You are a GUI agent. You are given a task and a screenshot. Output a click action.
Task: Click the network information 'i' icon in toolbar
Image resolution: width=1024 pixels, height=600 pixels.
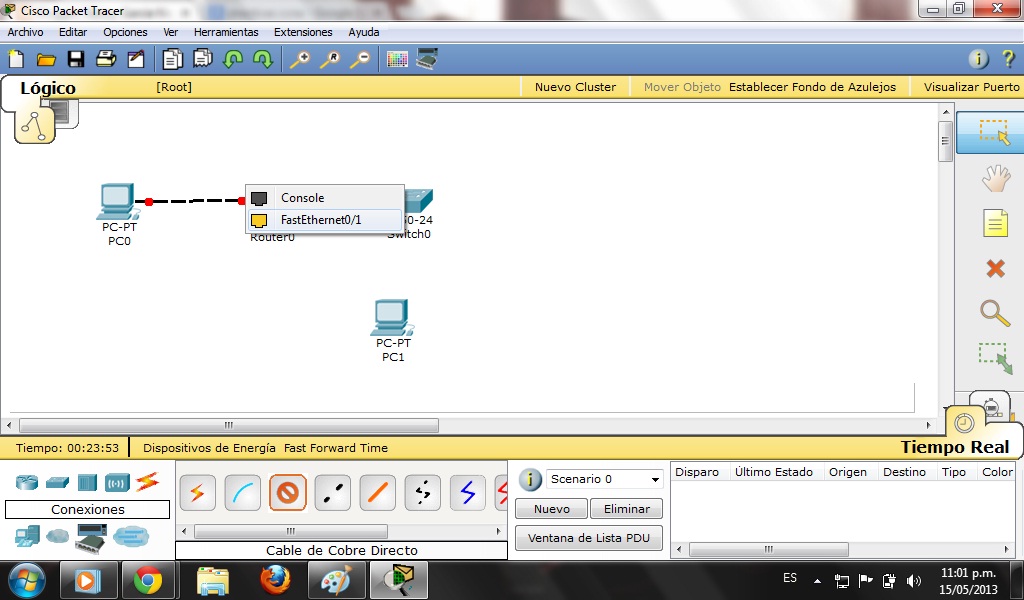(x=978, y=59)
